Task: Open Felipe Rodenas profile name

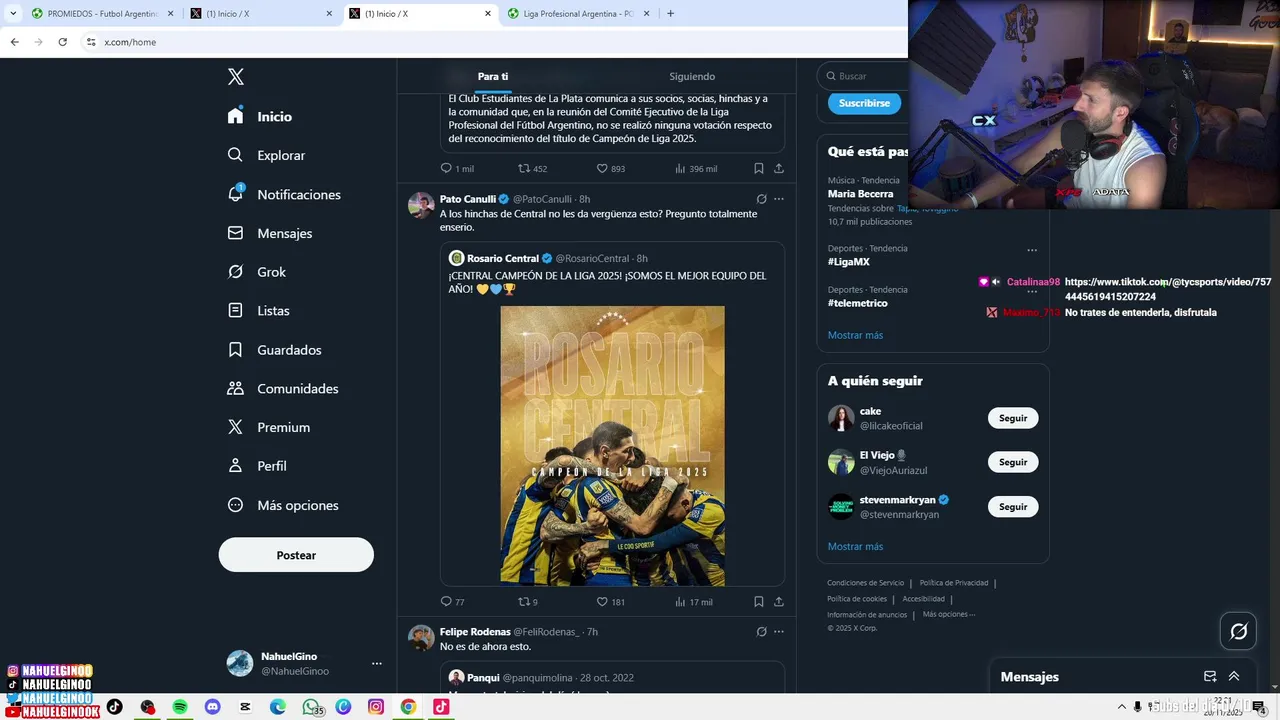Action: click(x=475, y=632)
